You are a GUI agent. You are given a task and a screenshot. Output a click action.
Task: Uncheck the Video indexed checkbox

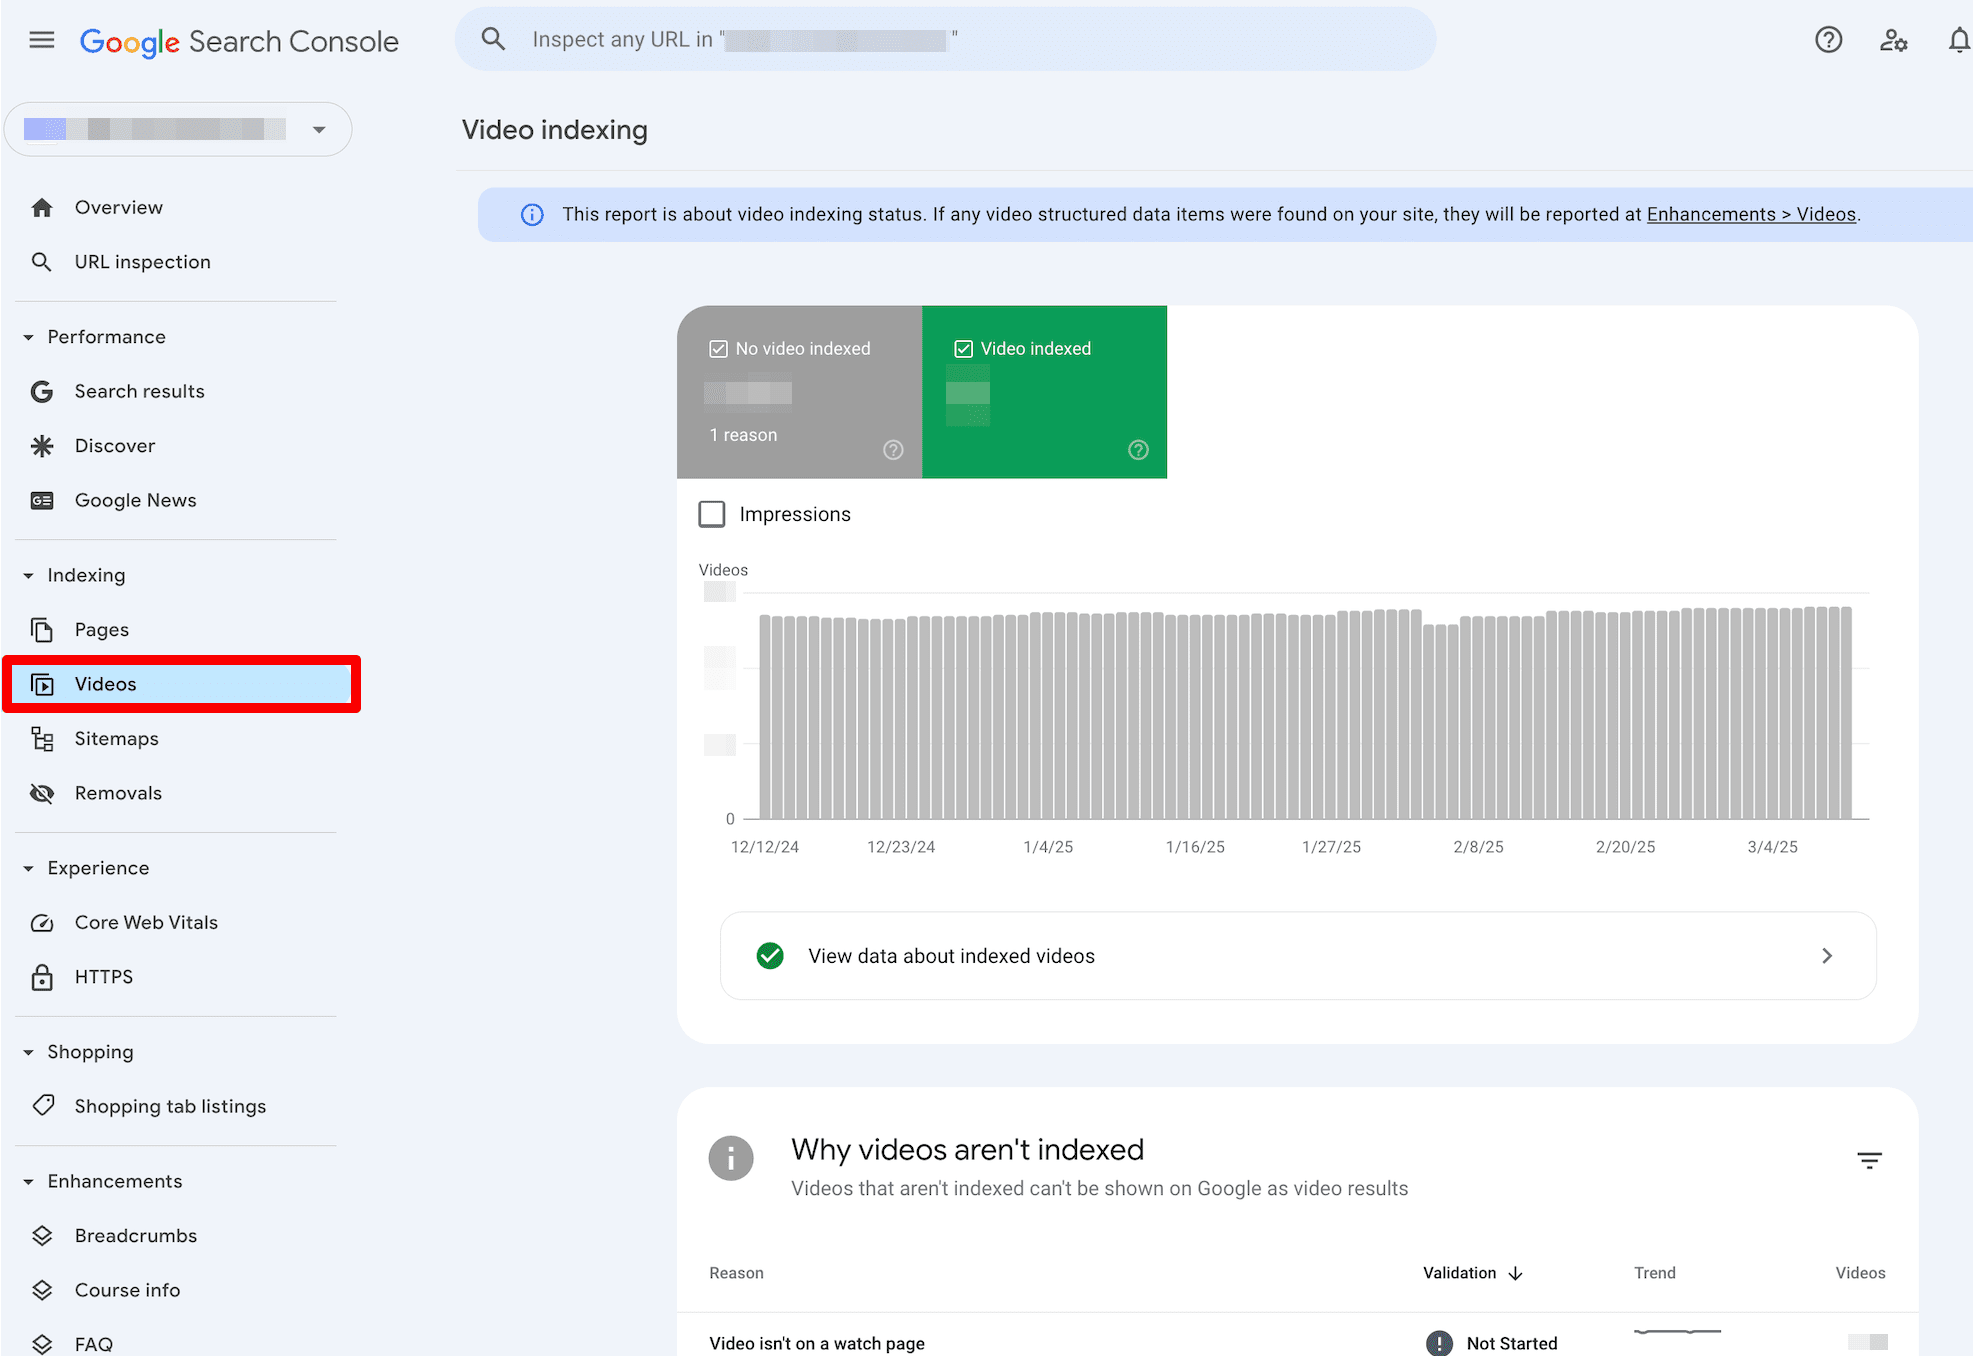(963, 349)
